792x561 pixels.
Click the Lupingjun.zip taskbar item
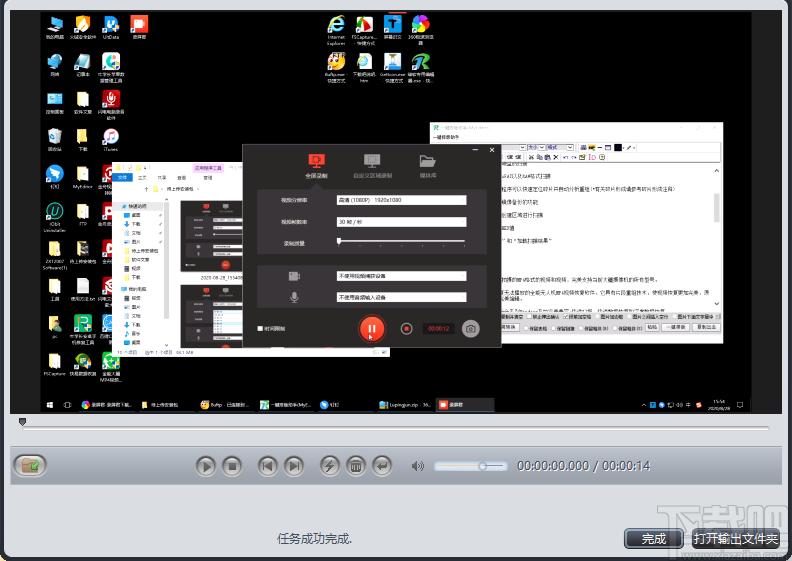coord(405,404)
